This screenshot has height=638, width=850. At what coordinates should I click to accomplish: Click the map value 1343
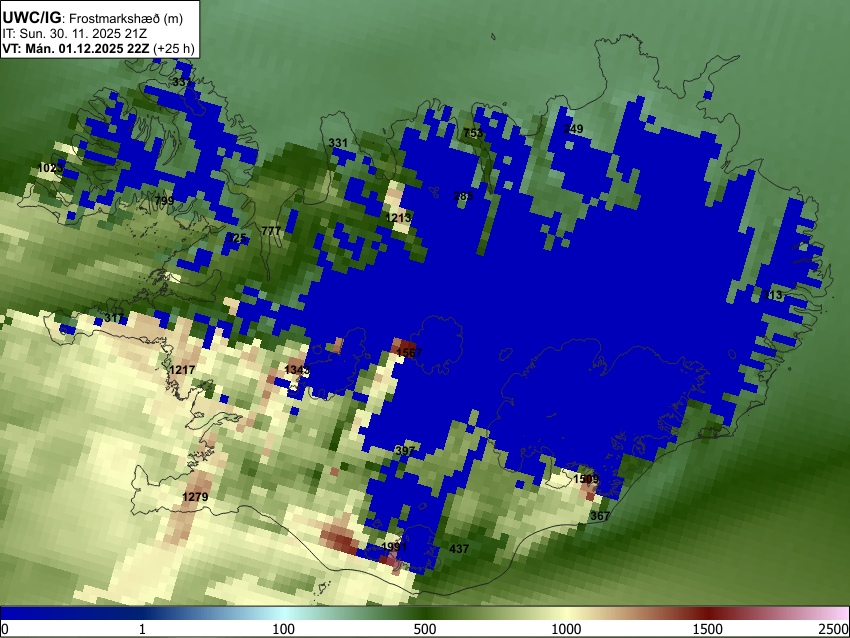(297, 370)
